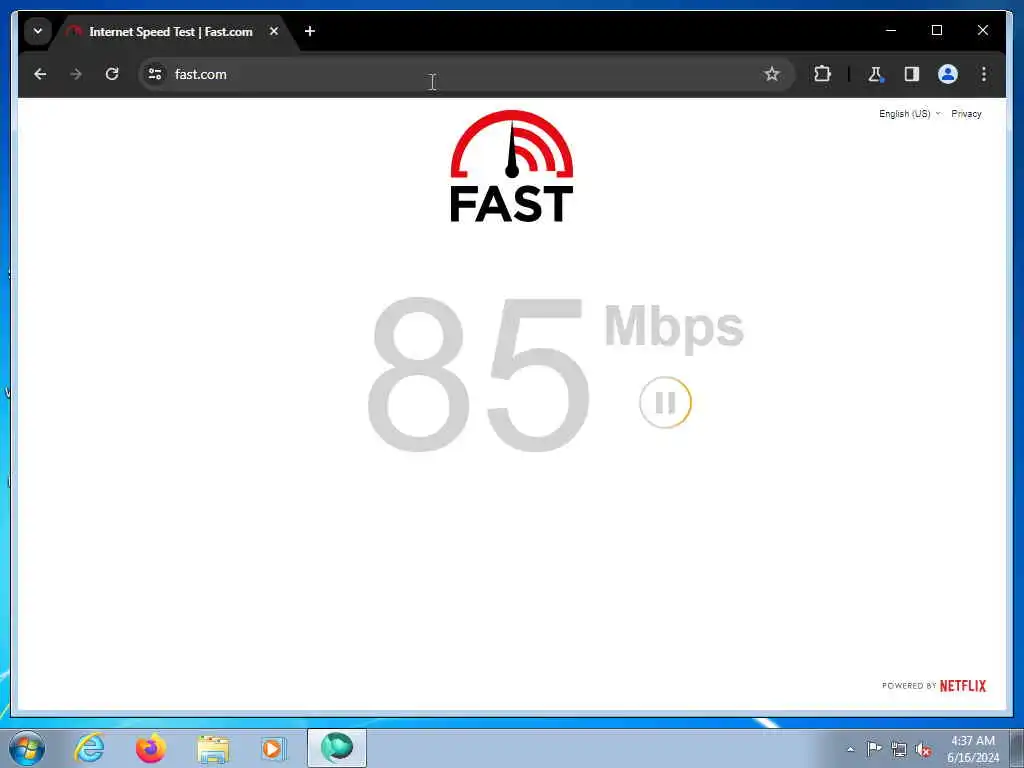Viewport: 1024px width, 768px height.
Task: Open the English (US) language dropdown
Action: (x=910, y=114)
